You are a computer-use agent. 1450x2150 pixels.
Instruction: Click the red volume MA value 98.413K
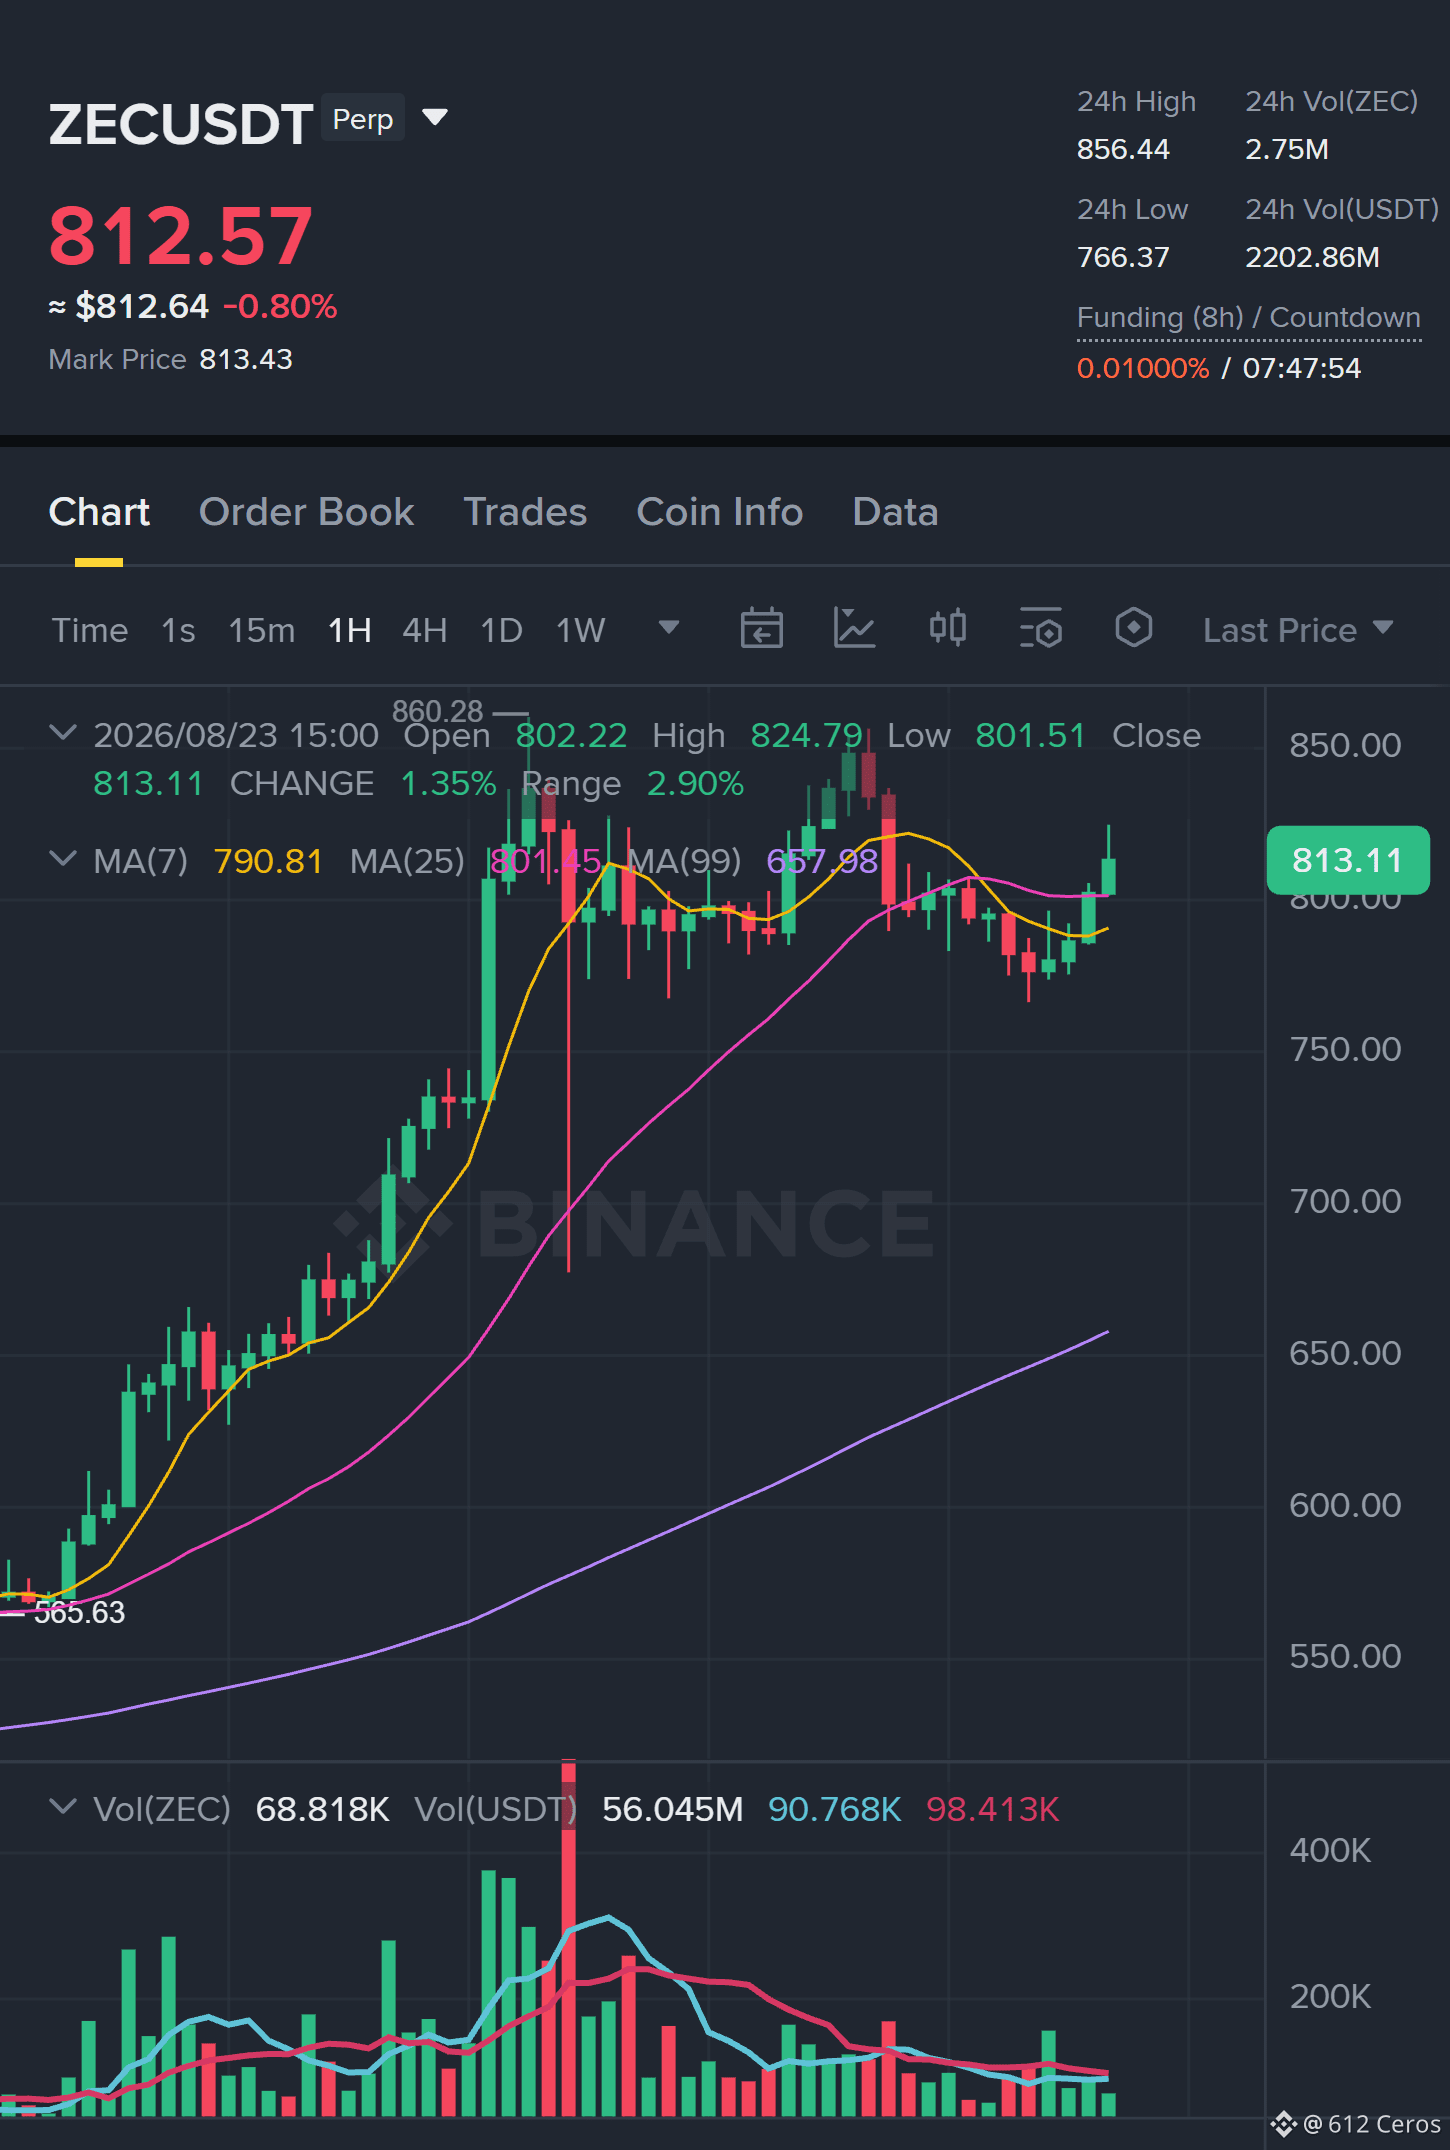pos(993,1809)
